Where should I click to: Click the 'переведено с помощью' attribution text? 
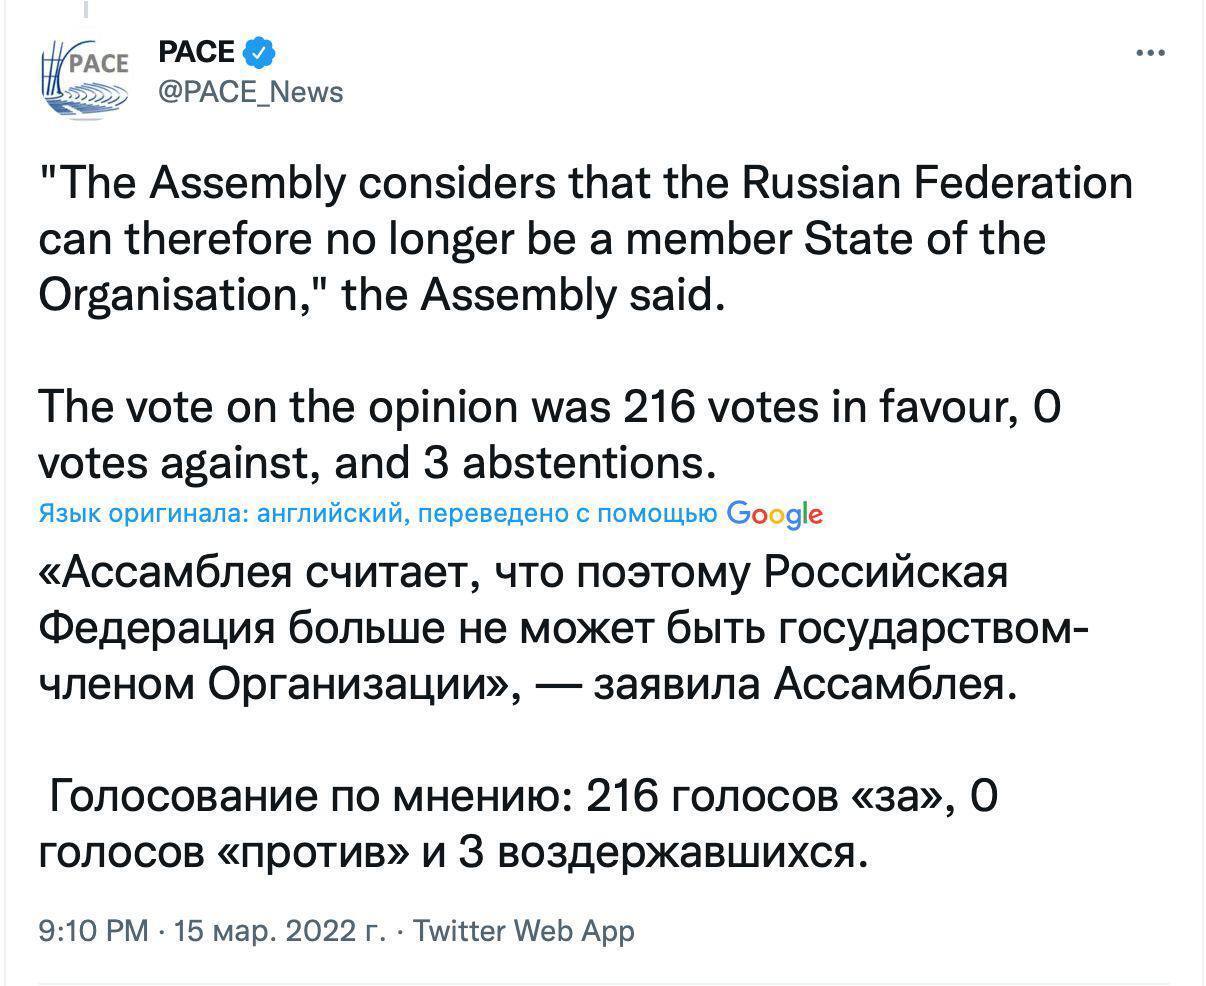tap(567, 514)
